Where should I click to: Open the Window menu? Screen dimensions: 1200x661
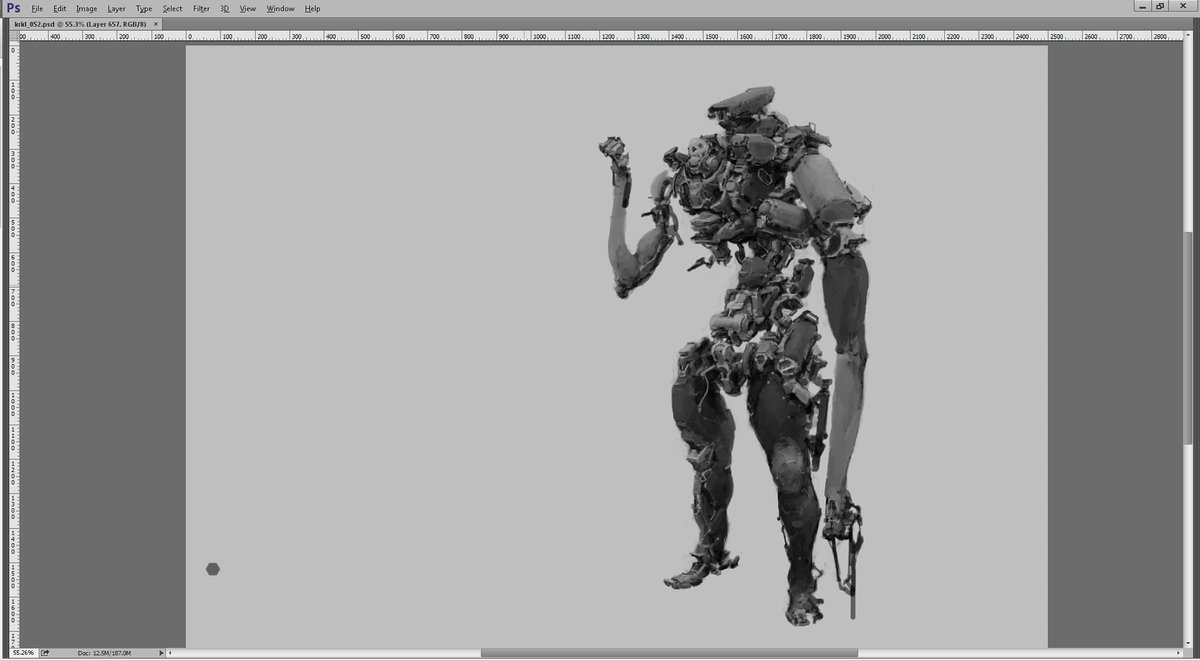coord(280,8)
